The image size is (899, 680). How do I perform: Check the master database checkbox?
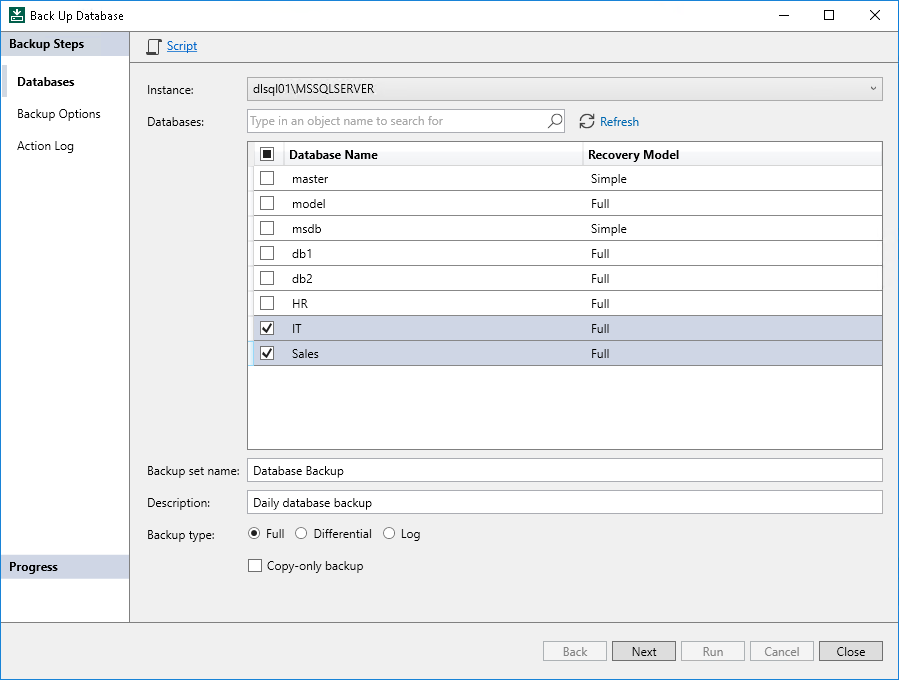pos(265,178)
